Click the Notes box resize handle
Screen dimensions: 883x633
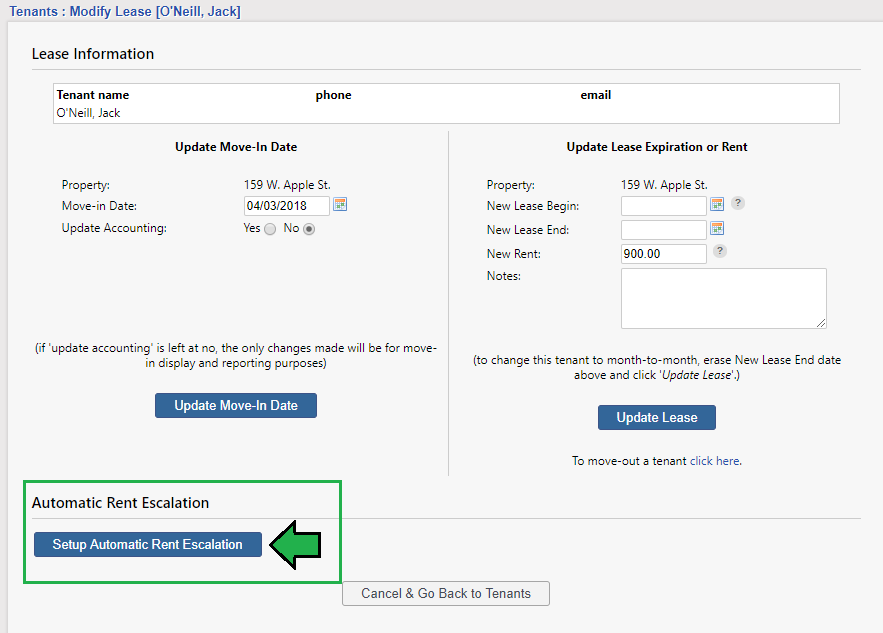pyautogui.click(x=821, y=323)
